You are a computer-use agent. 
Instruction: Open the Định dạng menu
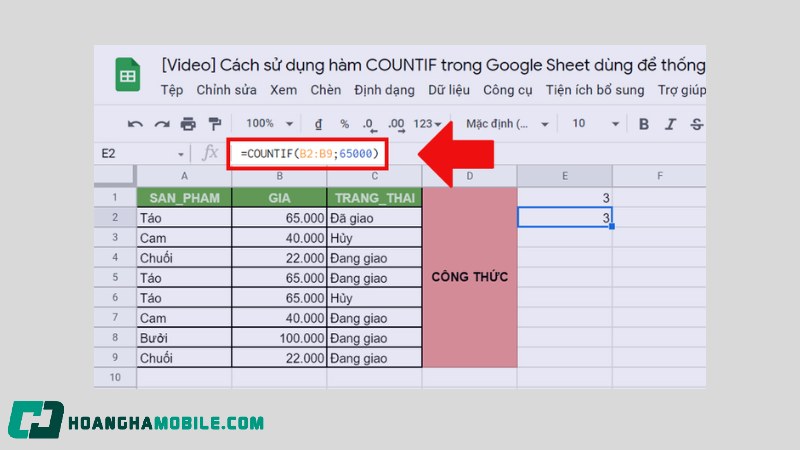click(384, 90)
